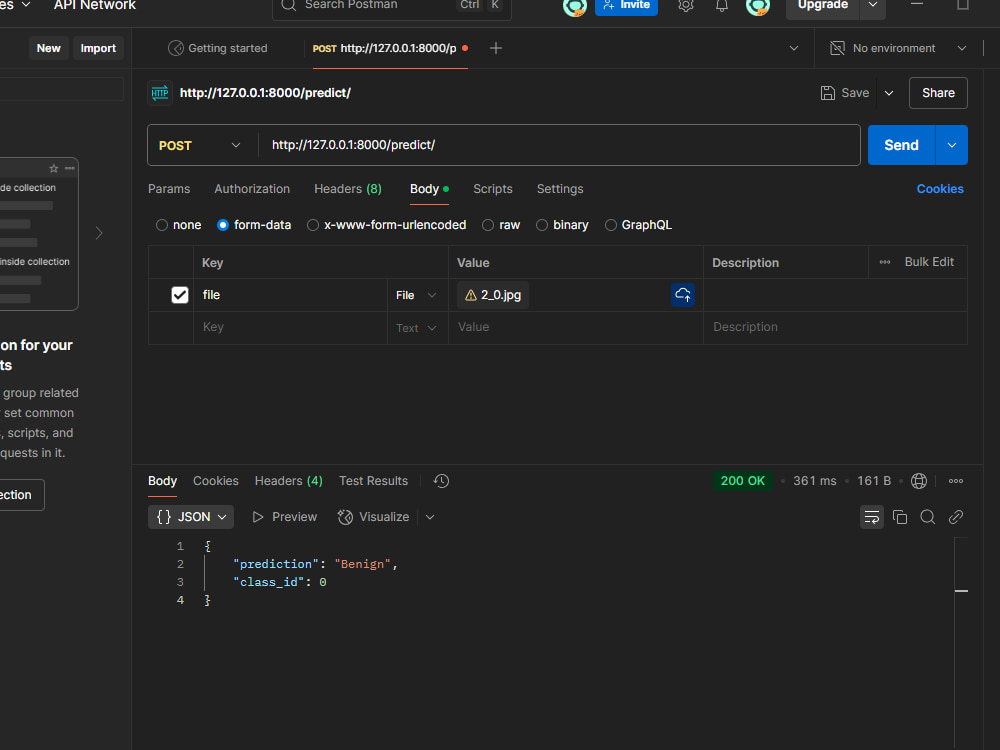Click the link icon in response toolbar
This screenshot has width=1000, height=750.
955,517
